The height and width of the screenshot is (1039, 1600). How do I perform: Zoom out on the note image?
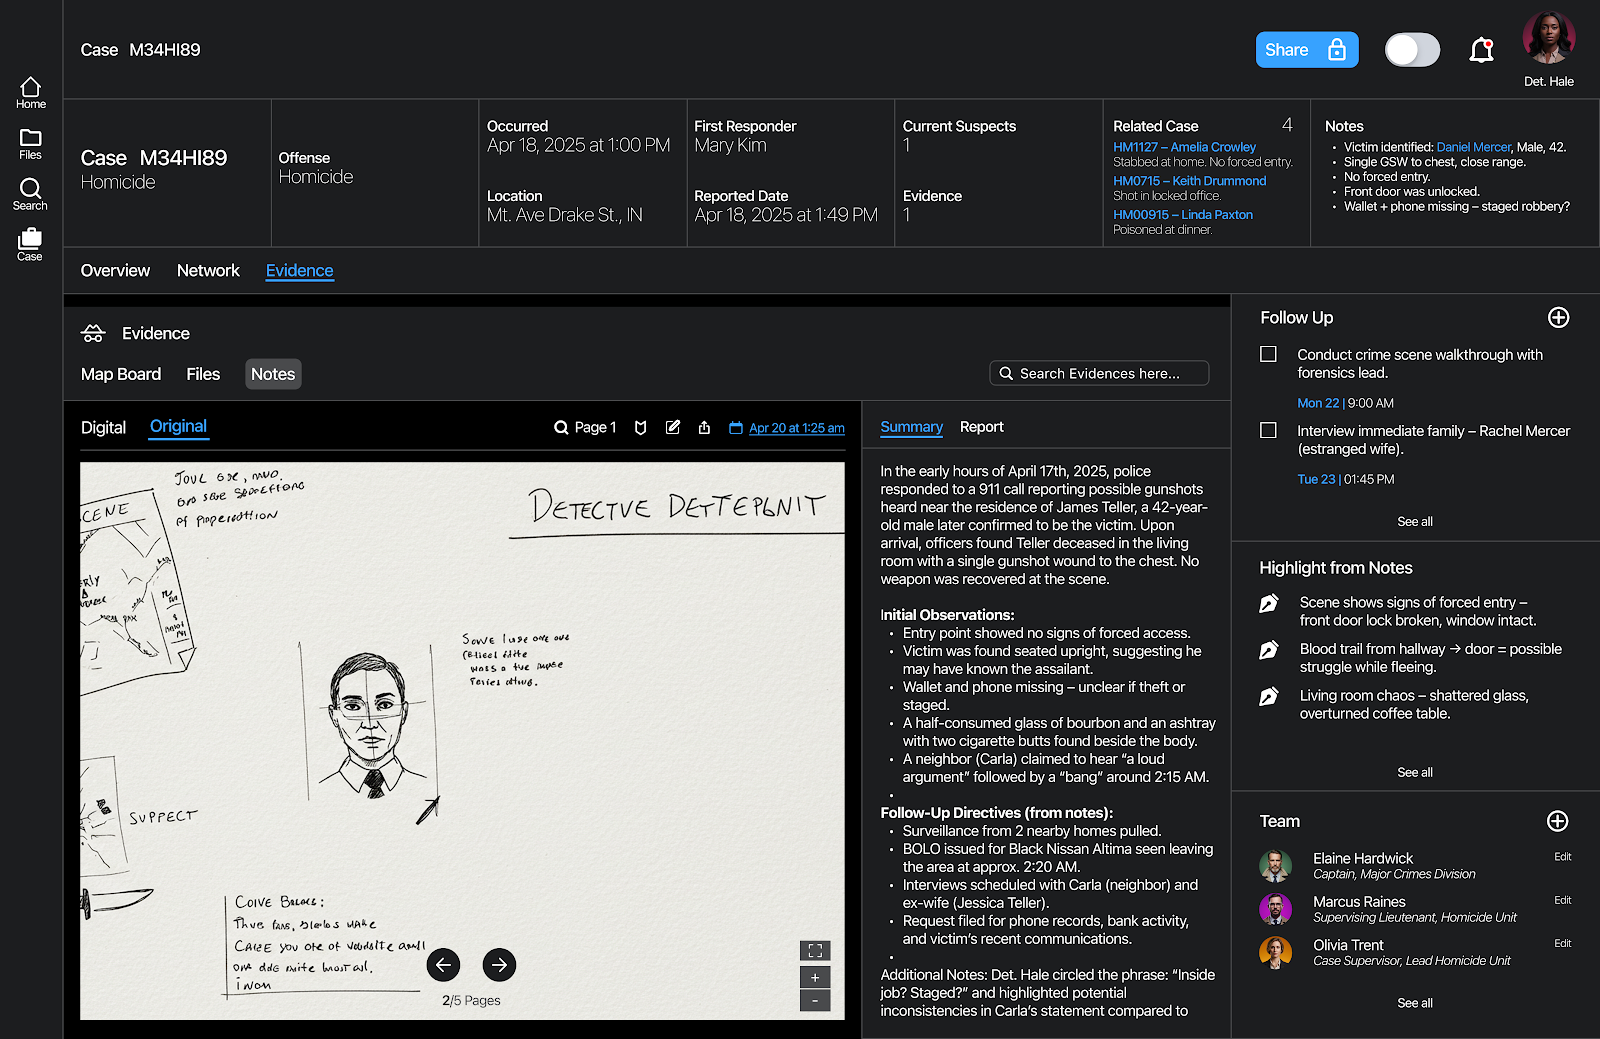(x=815, y=1001)
